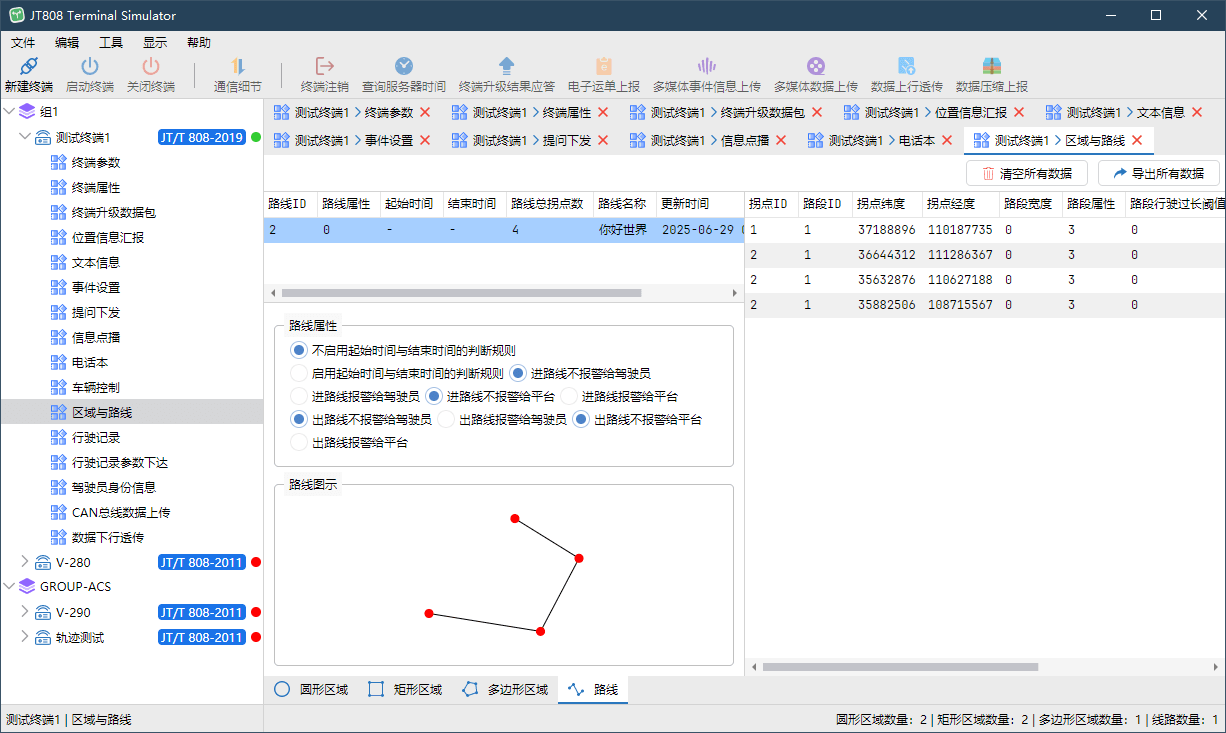
Task: Select 启用起始时间与结束时间的判断规则 radio option
Action: click(298, 374)
